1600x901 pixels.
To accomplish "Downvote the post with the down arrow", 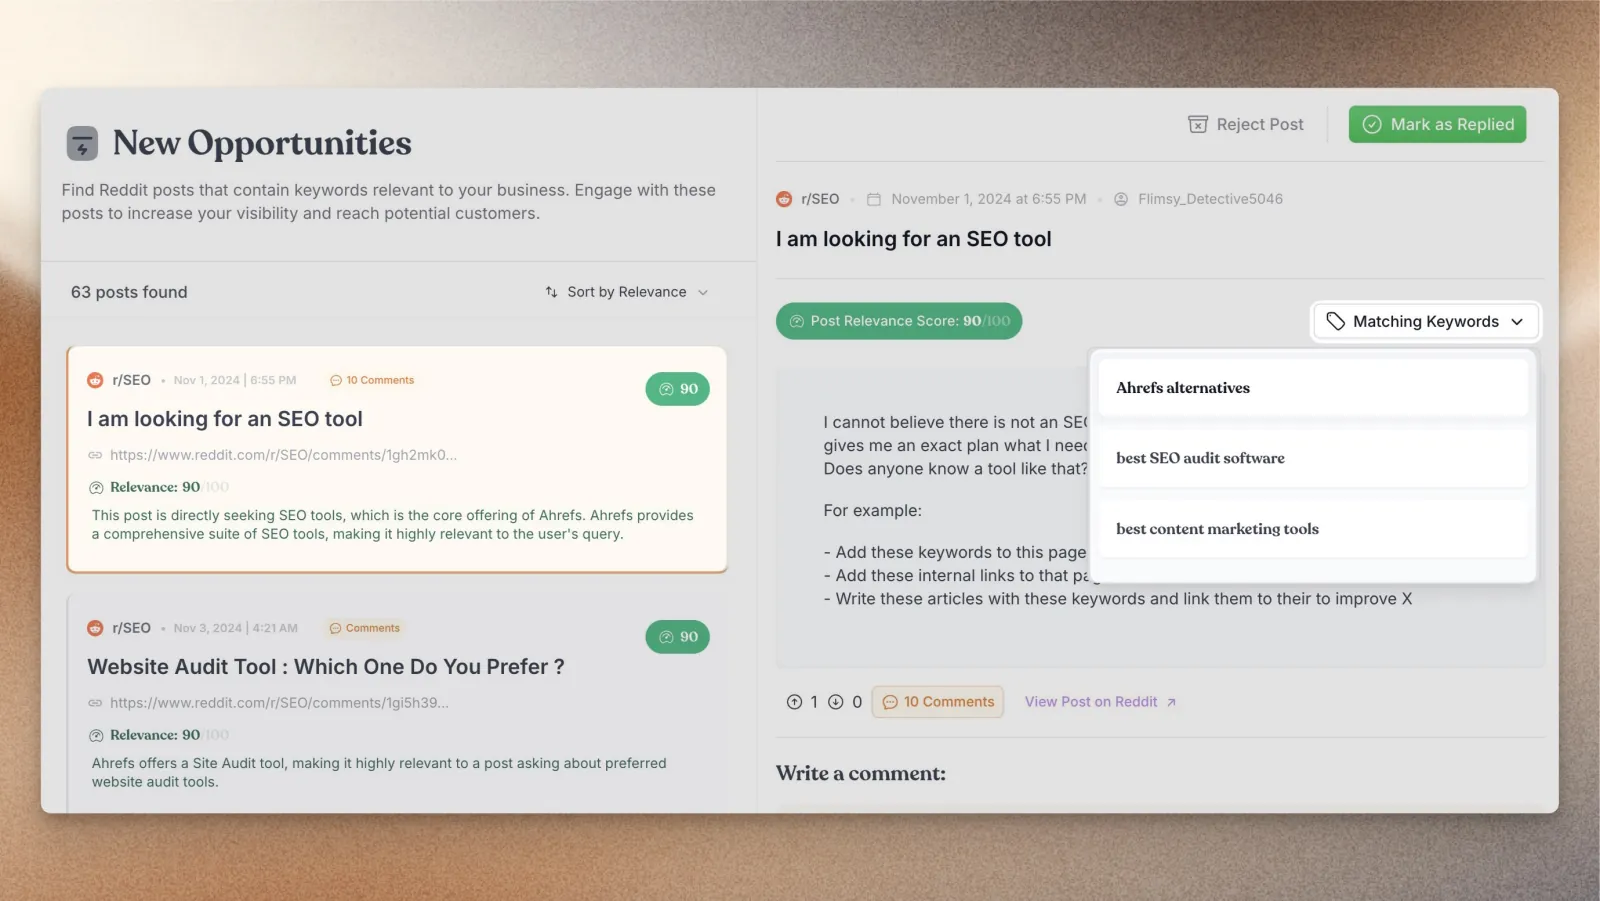I will [836, 702].
